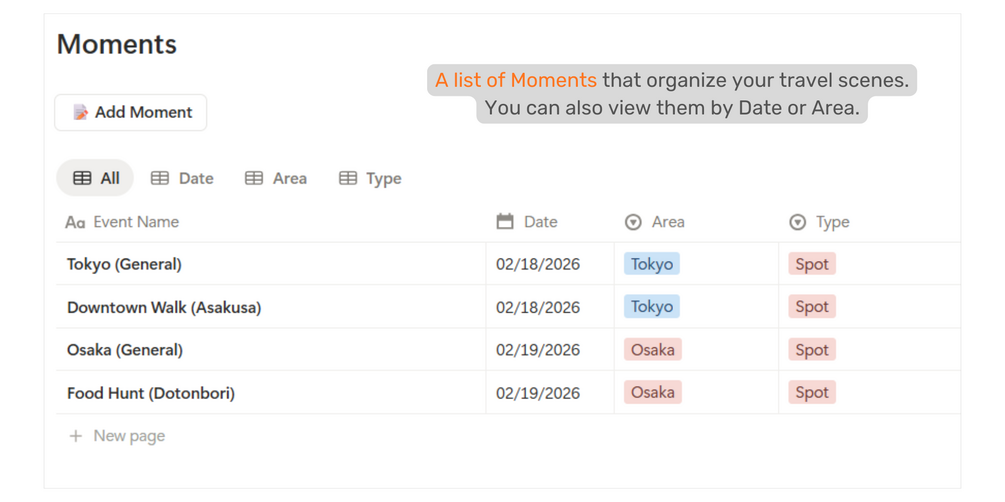Click the plus icon for New page

pyautogui.click(x=75, y=436)
